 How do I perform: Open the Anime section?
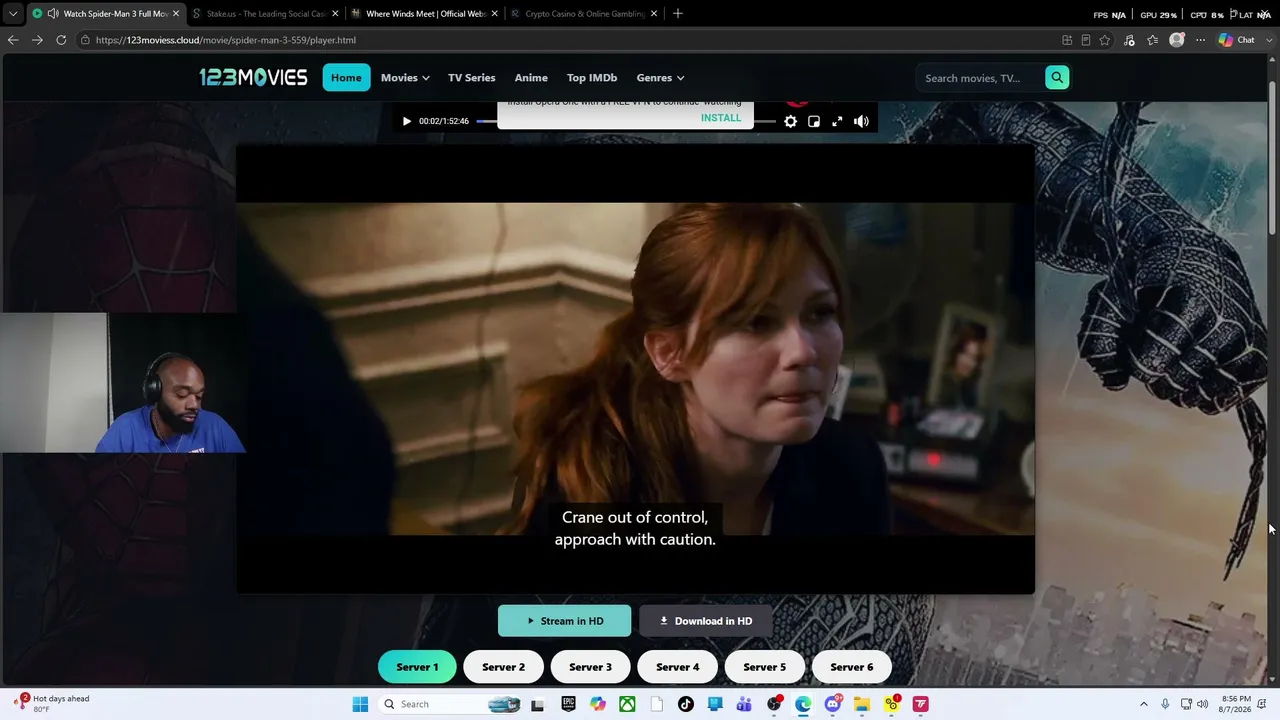531,77
